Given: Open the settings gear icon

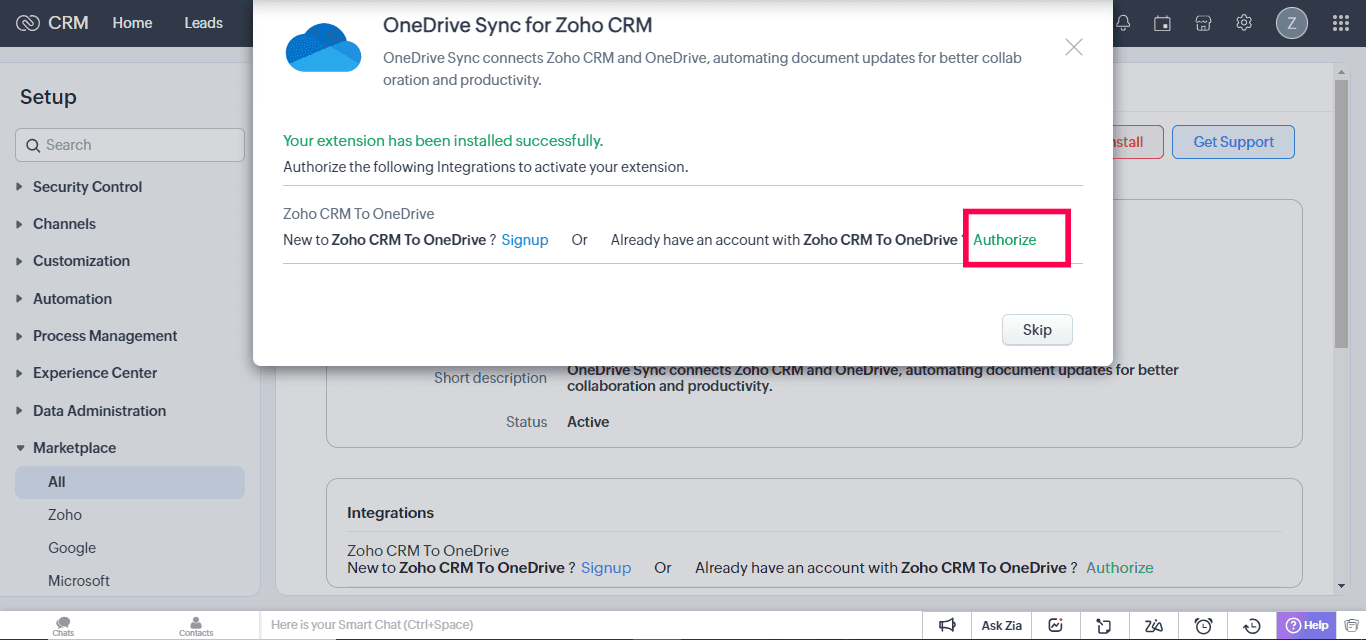Looking at the screenshot, I should (1244, 23).
